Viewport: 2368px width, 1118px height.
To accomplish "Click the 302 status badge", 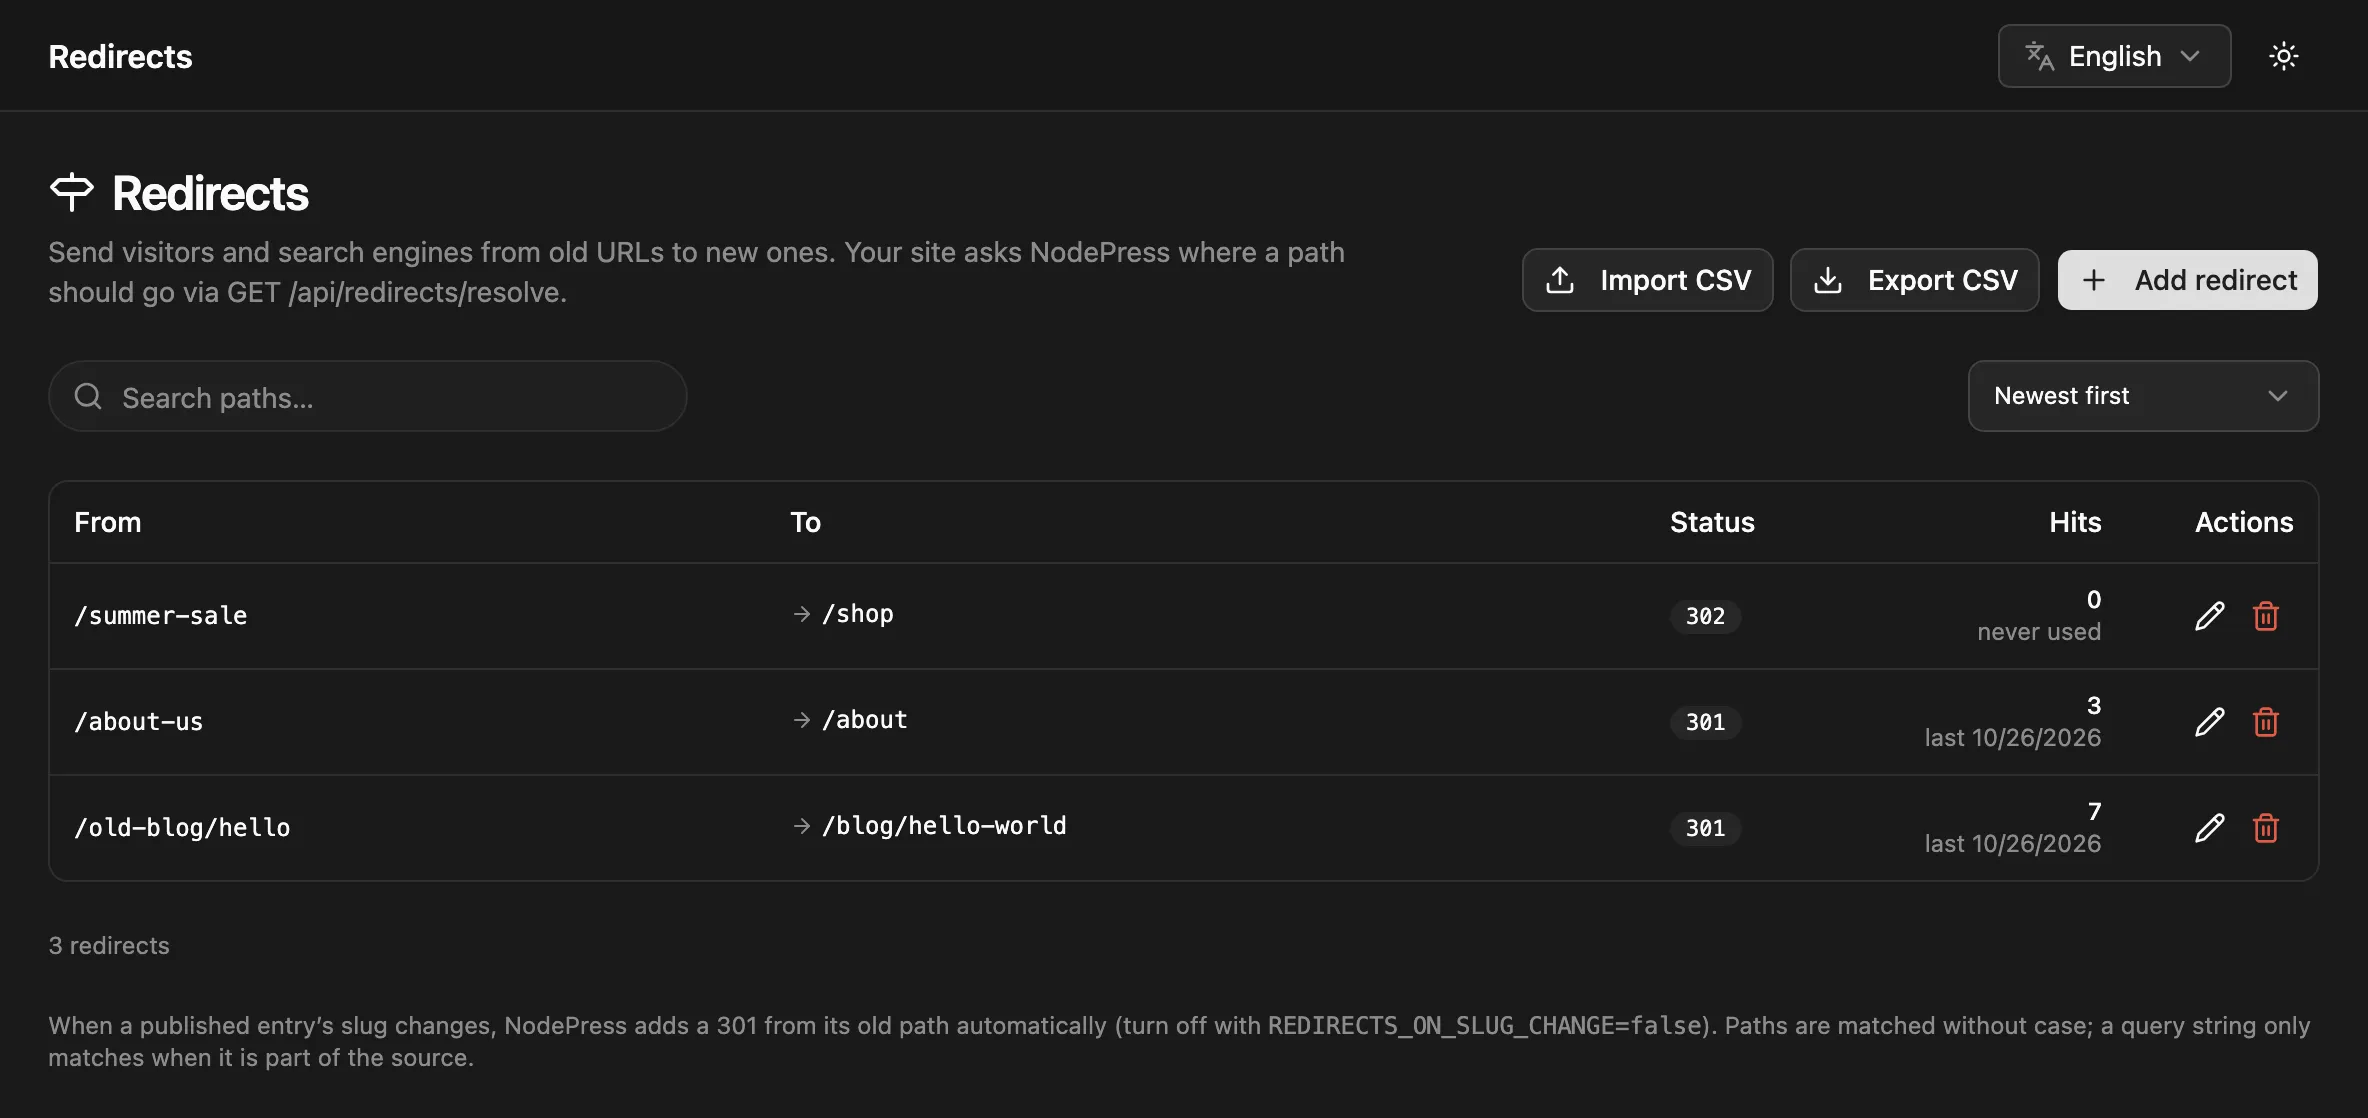I will (x=1705, y=616).
